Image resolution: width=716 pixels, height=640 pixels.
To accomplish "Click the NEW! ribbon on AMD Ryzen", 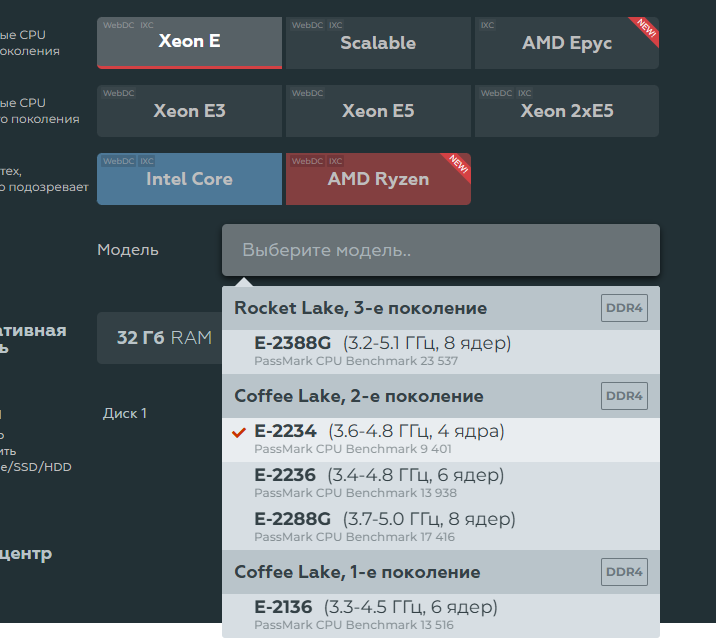I will click(x=458, y=165).
